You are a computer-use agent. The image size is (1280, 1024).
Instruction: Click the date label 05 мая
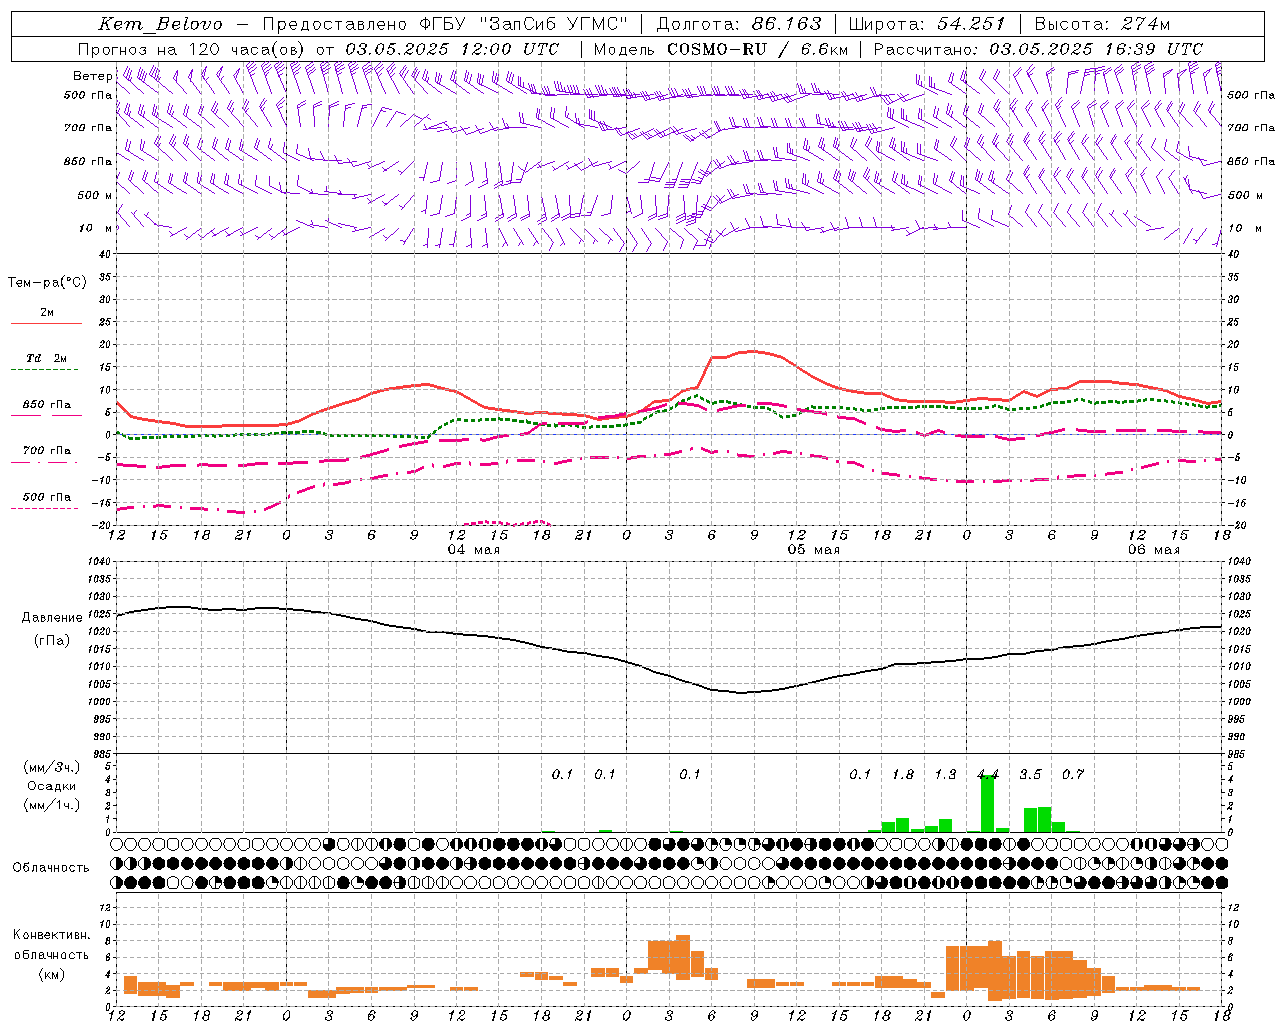(813, 550)
